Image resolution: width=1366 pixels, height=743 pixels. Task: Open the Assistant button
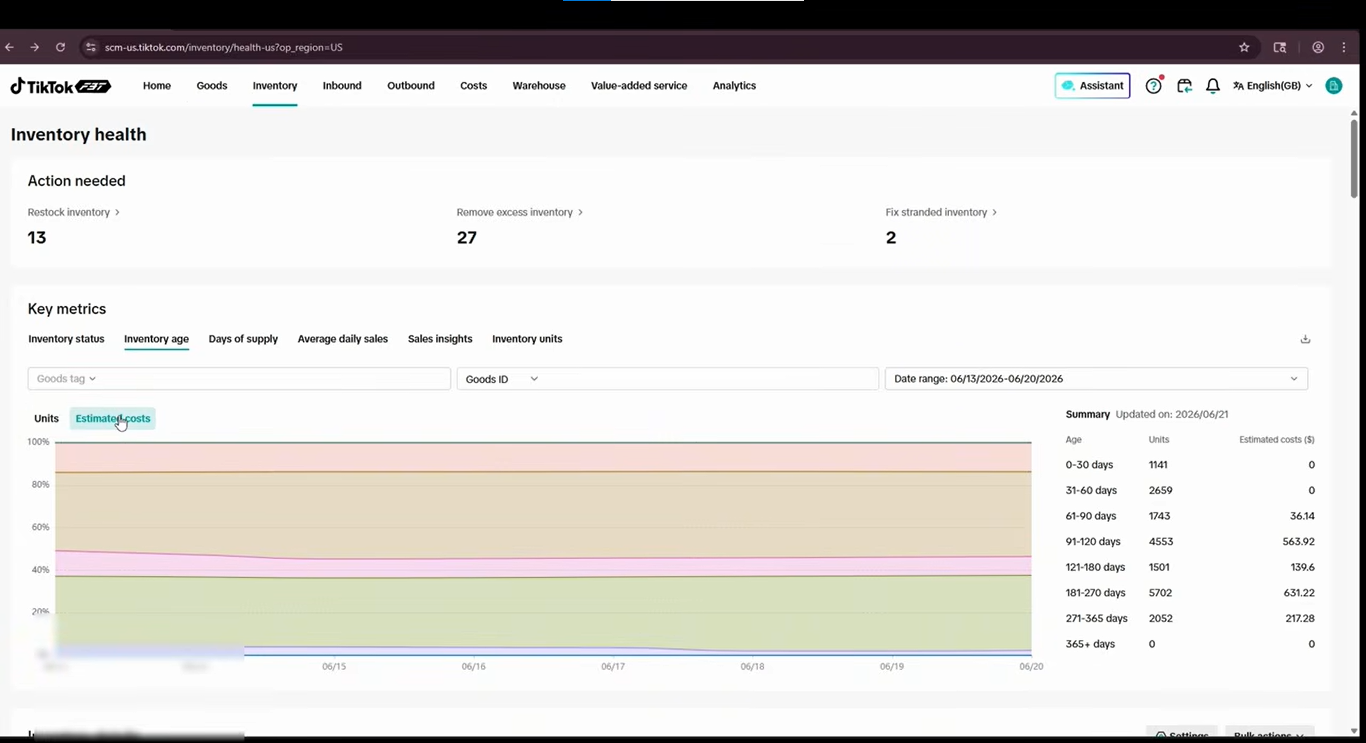[1092, 86]
